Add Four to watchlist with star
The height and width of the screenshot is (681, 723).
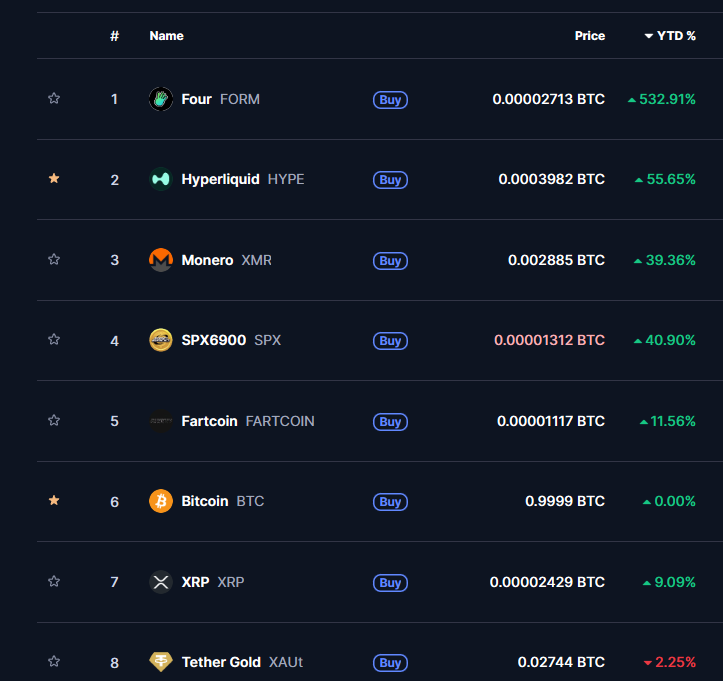(54, 98)
